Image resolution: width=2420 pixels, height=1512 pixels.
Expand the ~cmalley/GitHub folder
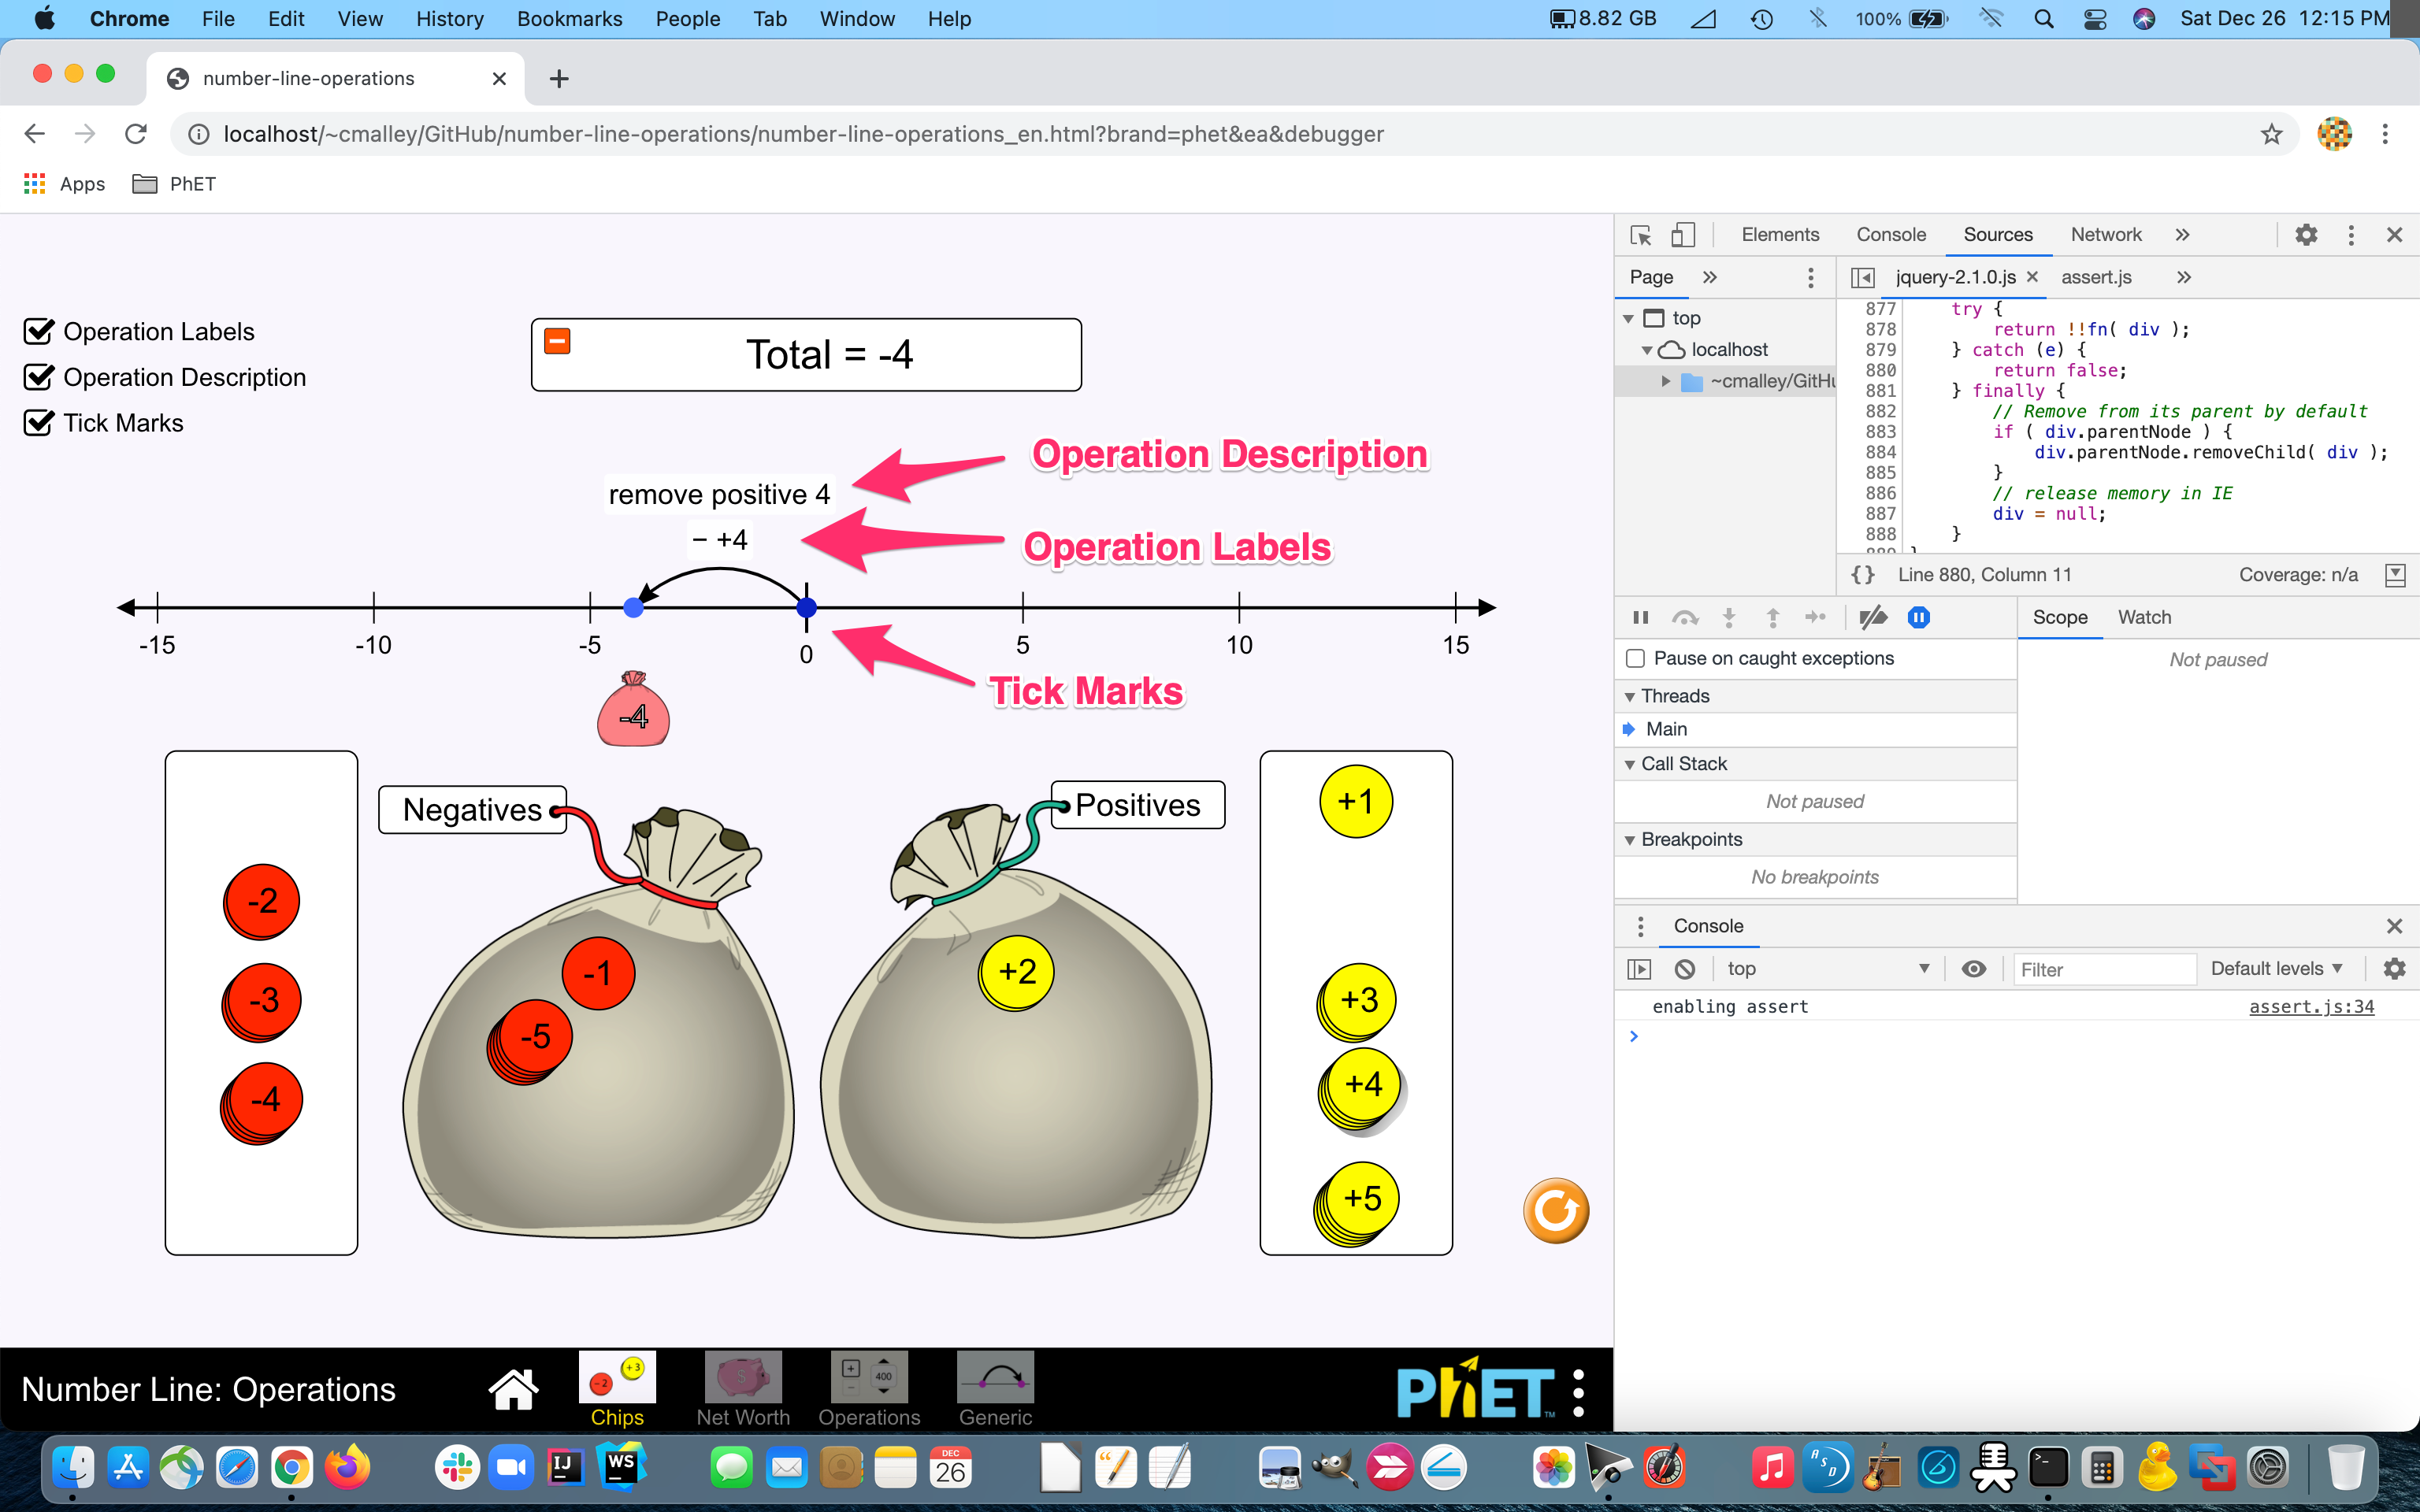1666,381
